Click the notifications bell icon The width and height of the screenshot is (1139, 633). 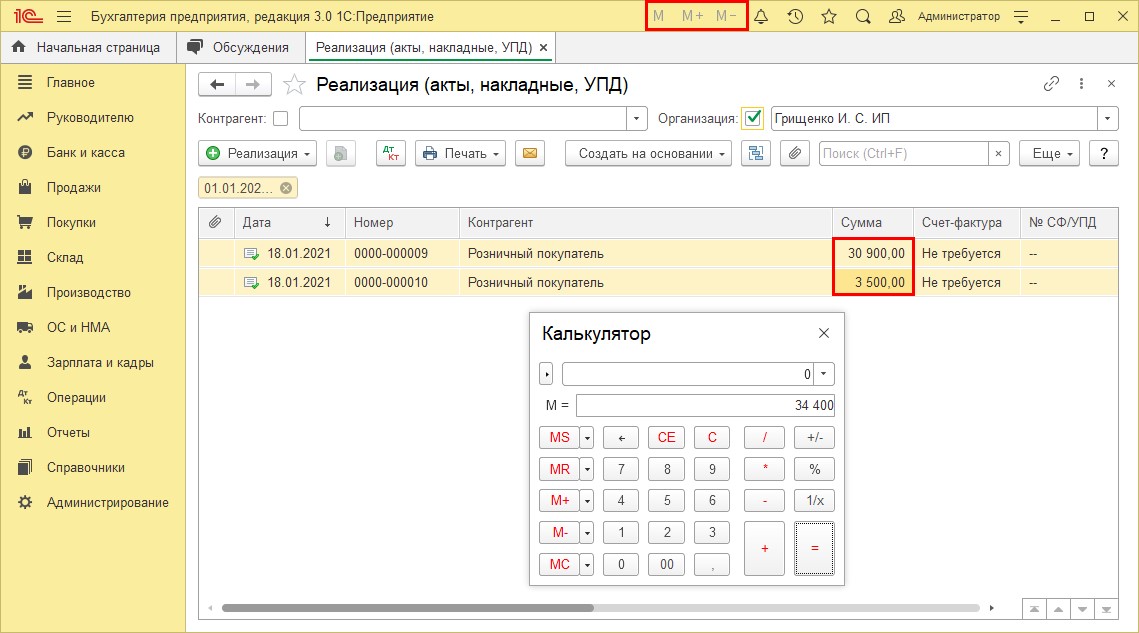(761, 17)
